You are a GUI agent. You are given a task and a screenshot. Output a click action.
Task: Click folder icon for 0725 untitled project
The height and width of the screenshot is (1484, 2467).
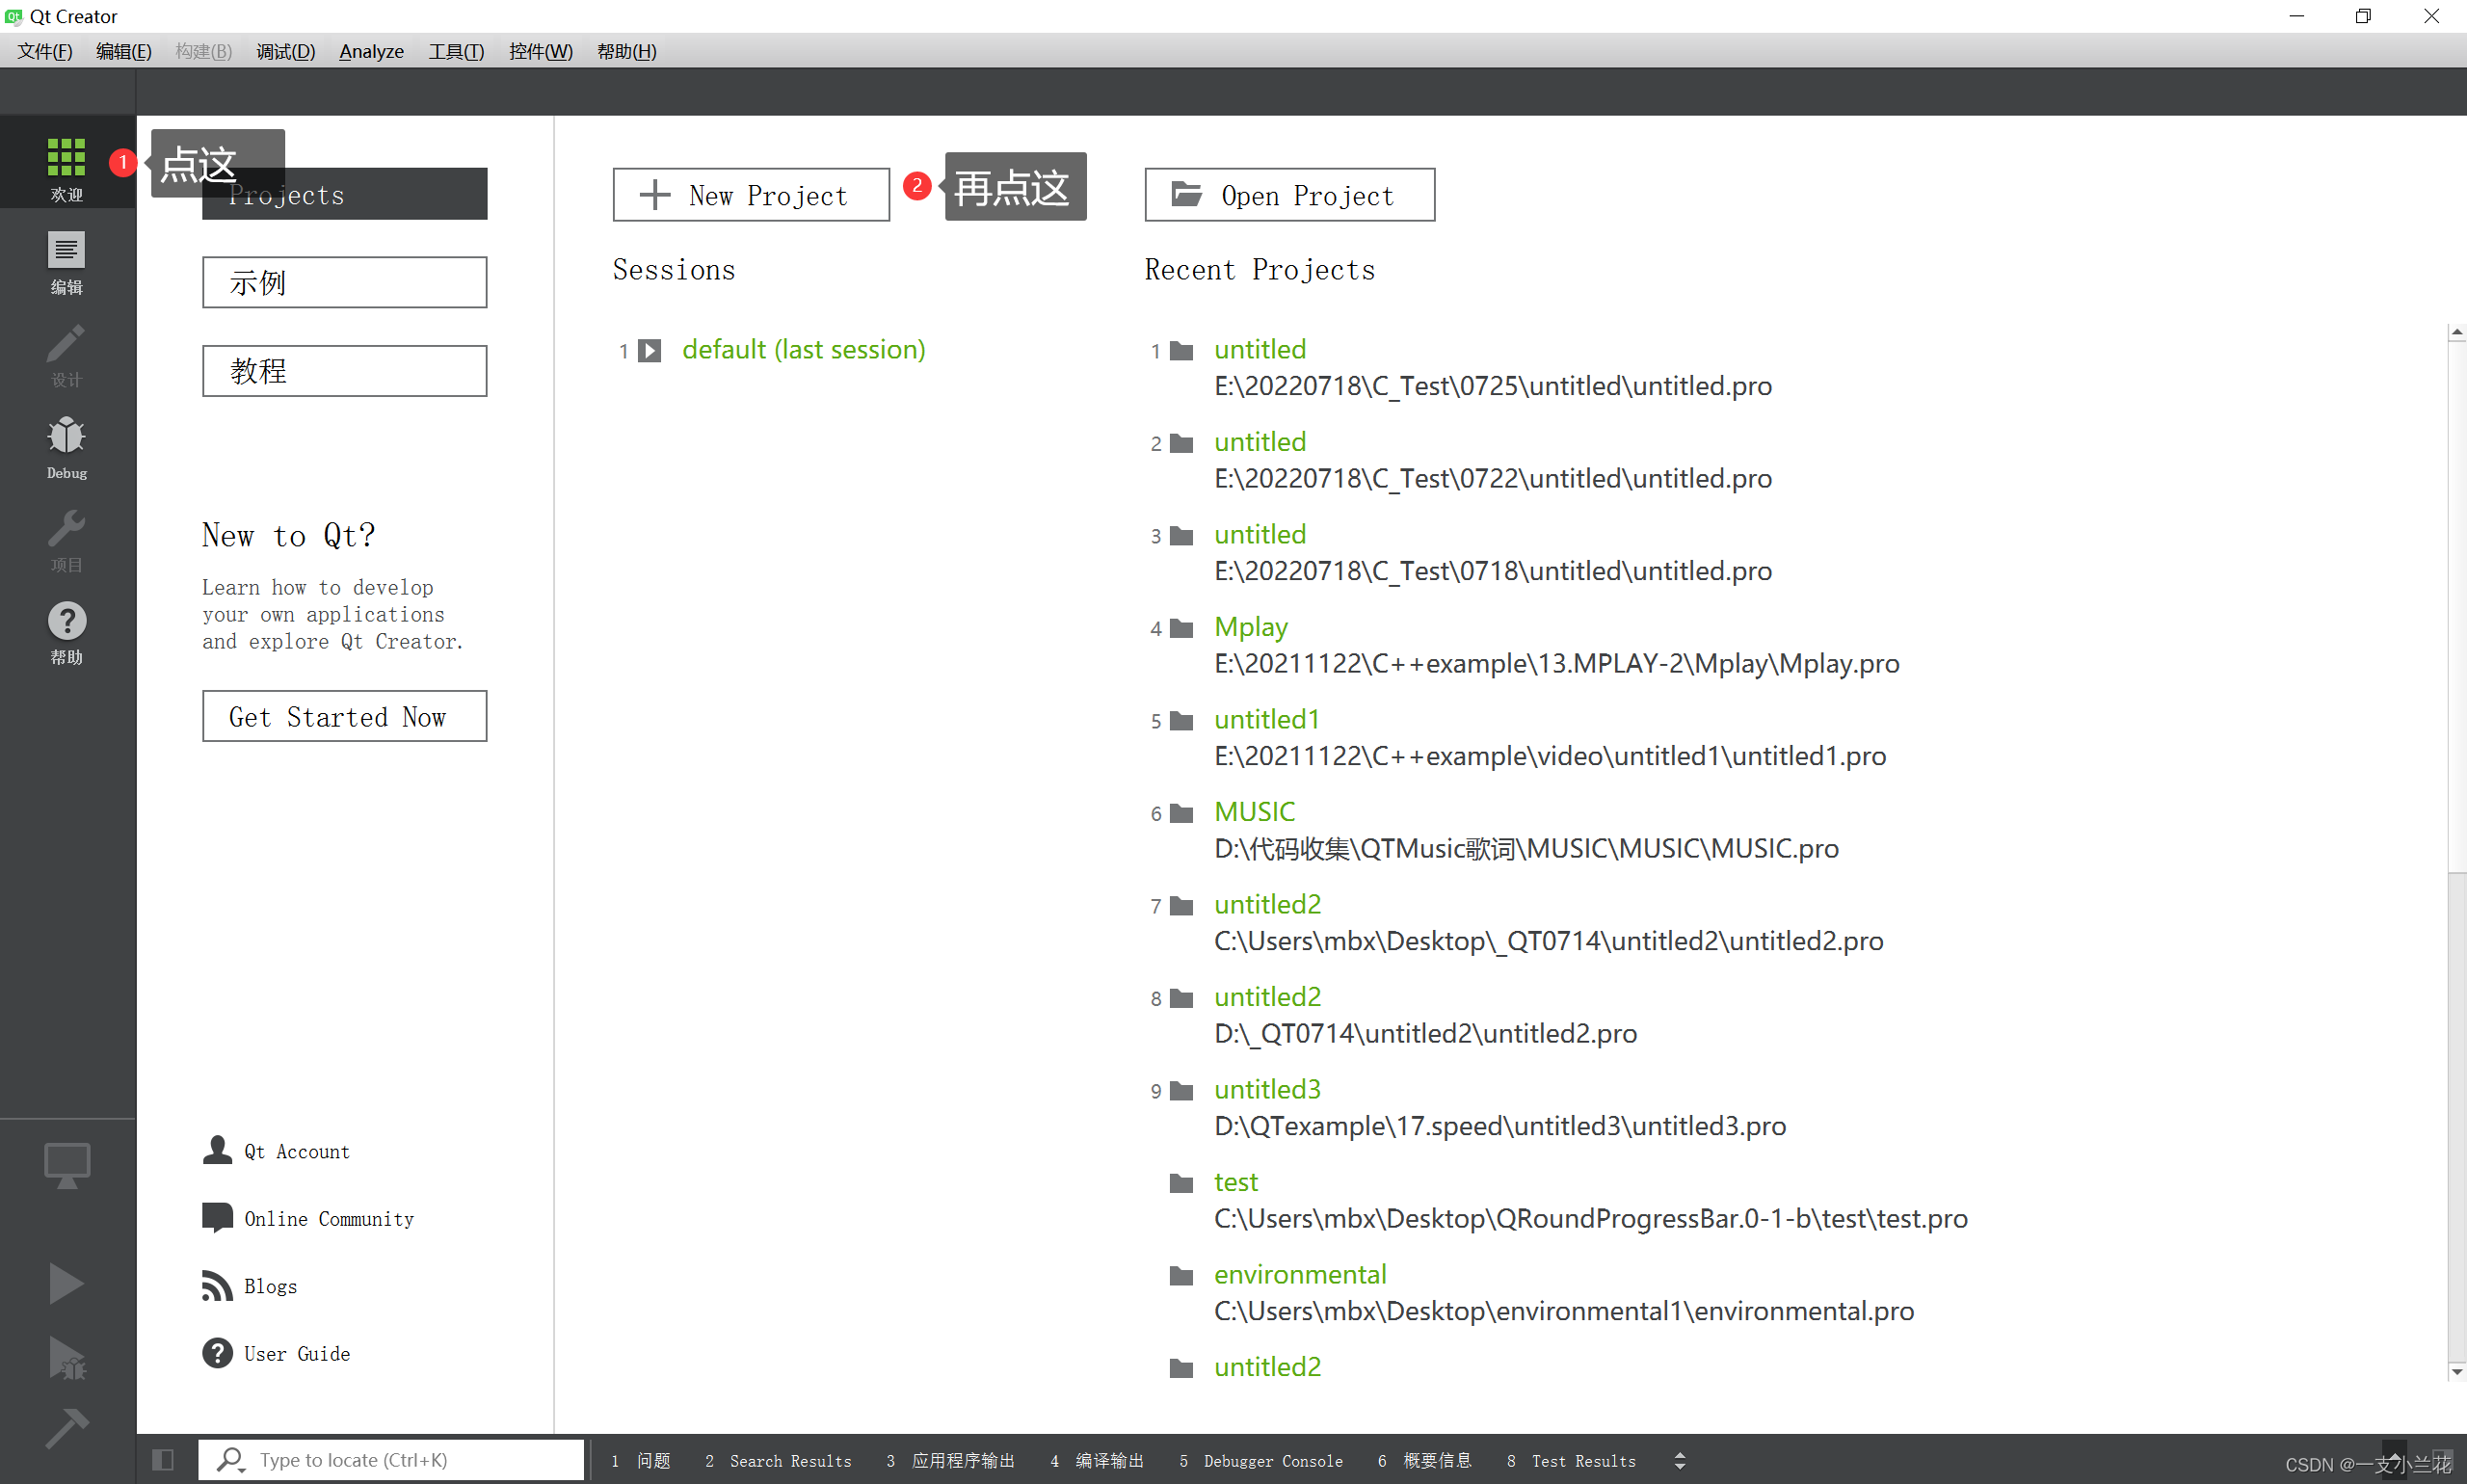pos(1181,350)
